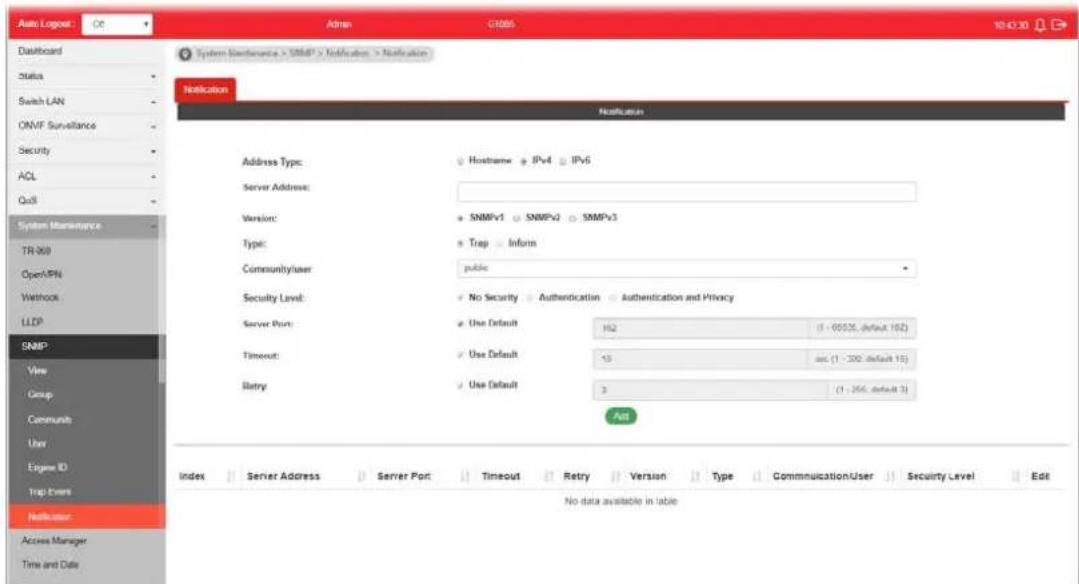Choose SNMPv3 version
Screen dimensions: 1079x584
[x=573, y=218]
